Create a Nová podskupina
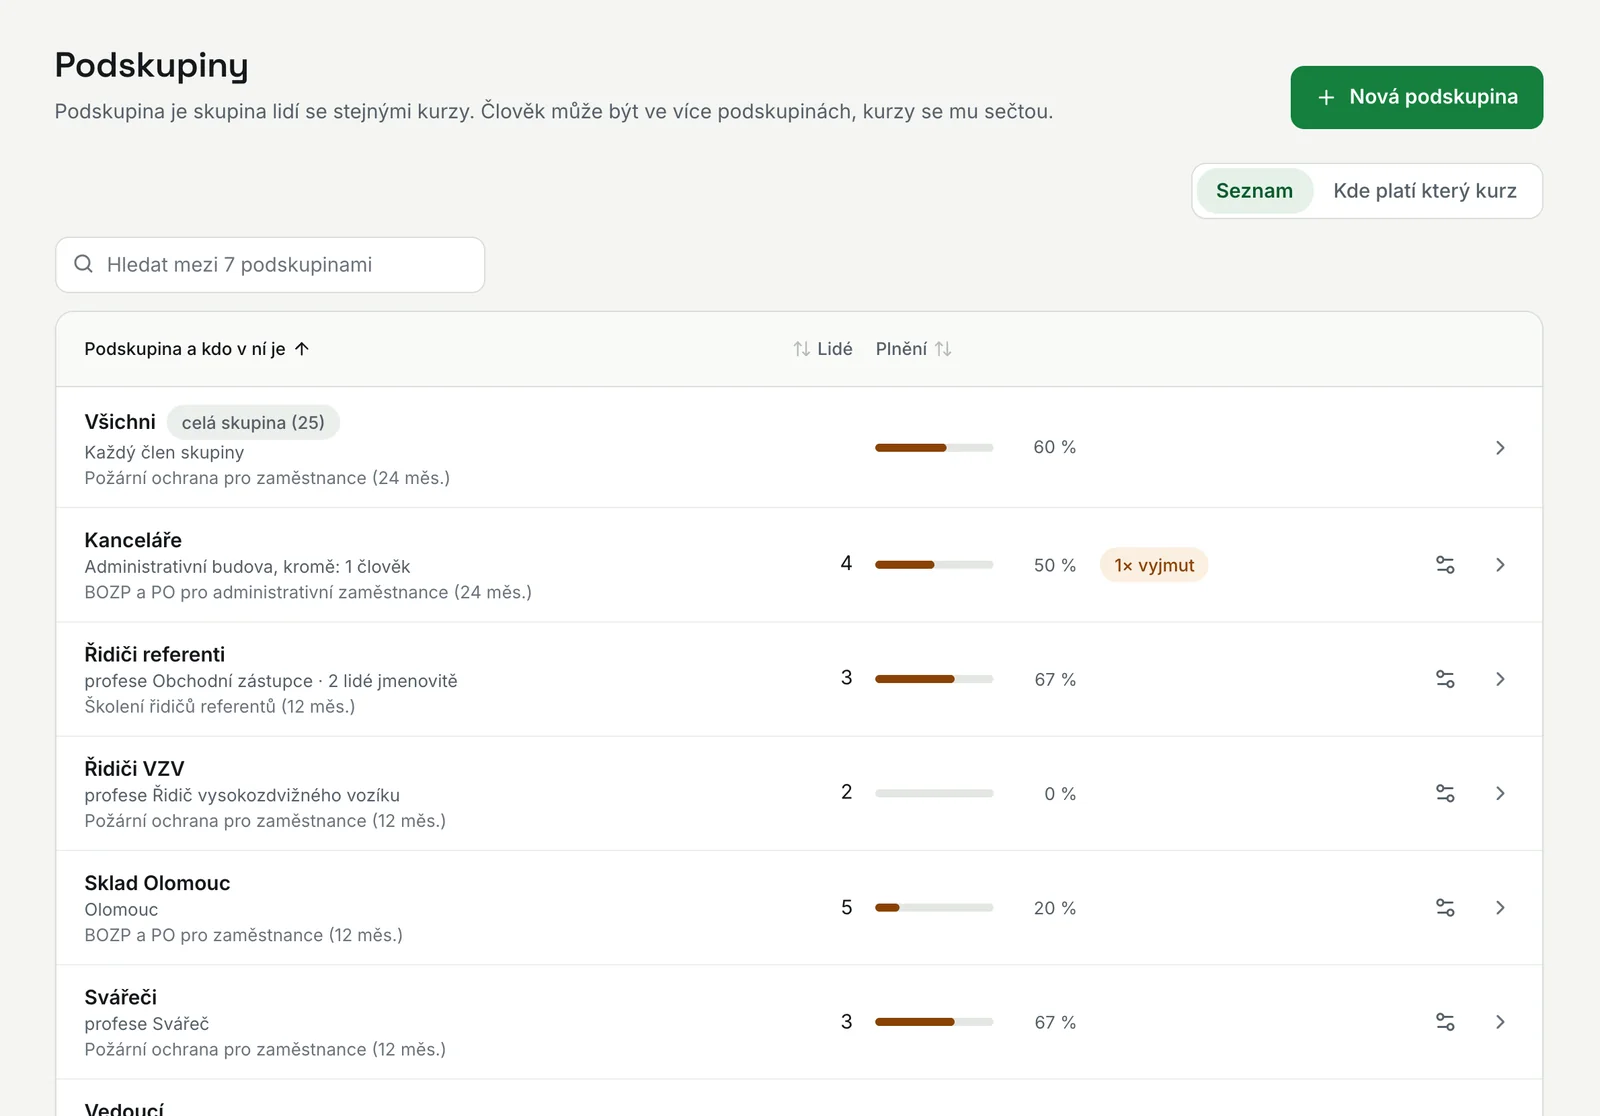This screenshot has width=1600, height=1116. (x=1416, y=97)
